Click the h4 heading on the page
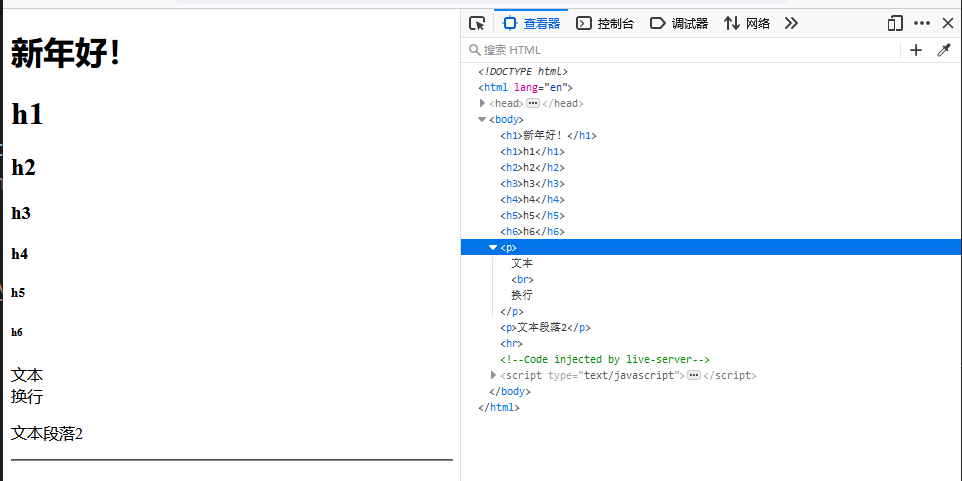 coord(20,254)
